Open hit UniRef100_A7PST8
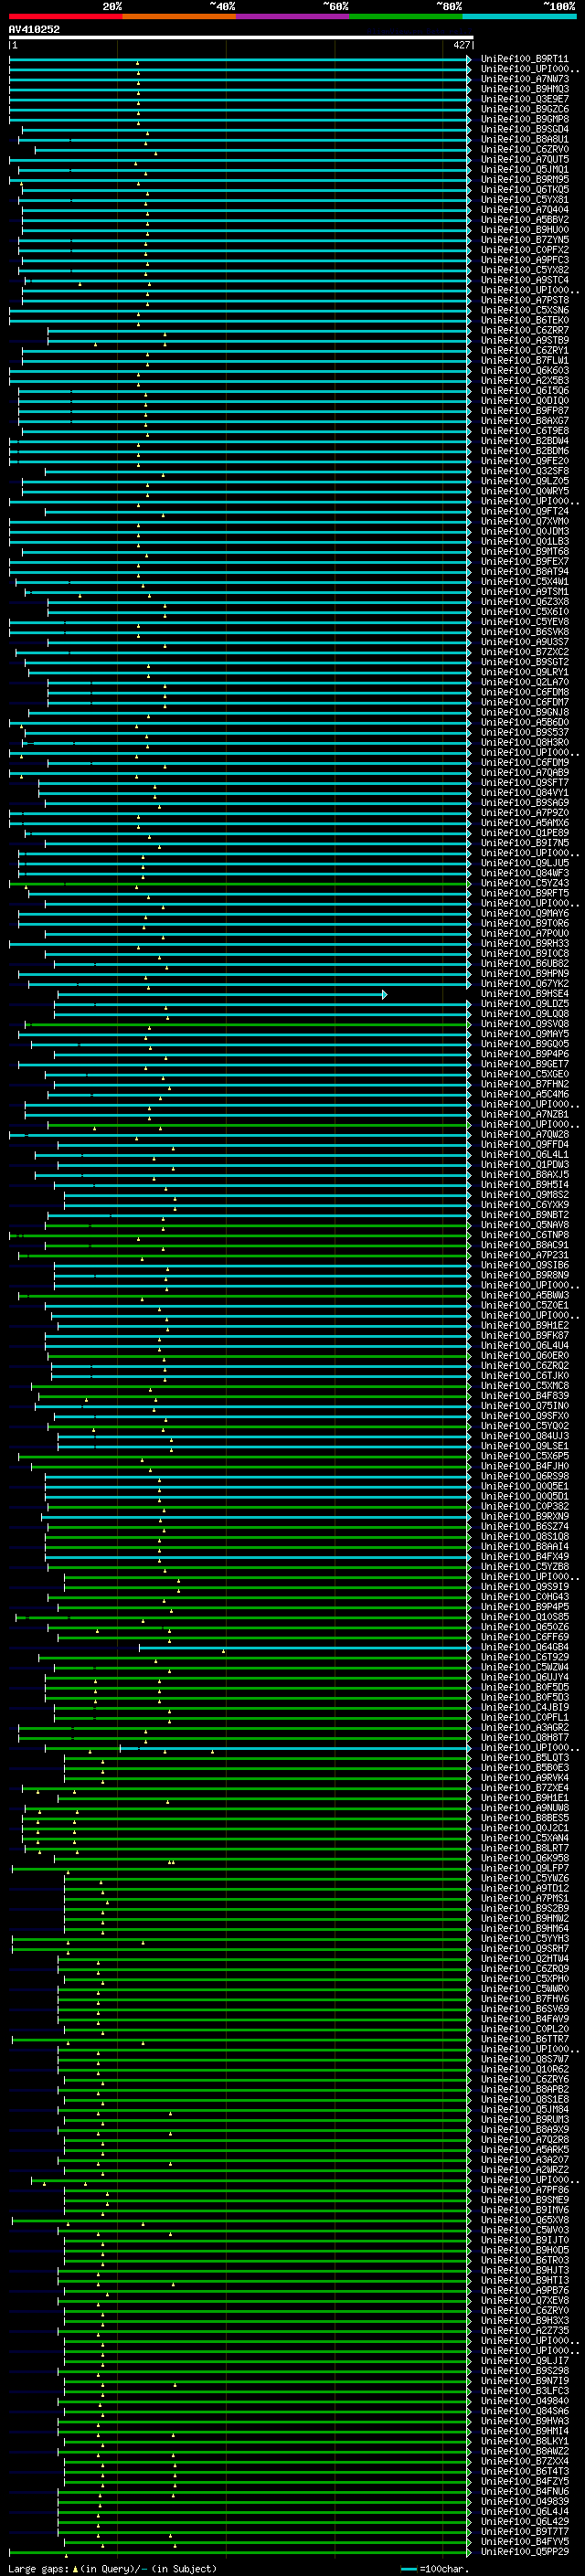Image resolution: width=585 pixels, height=2576 pixels. pos(524,300)
